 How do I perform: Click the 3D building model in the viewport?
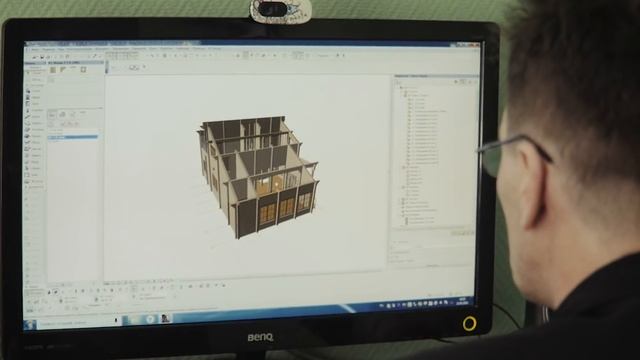258,177
